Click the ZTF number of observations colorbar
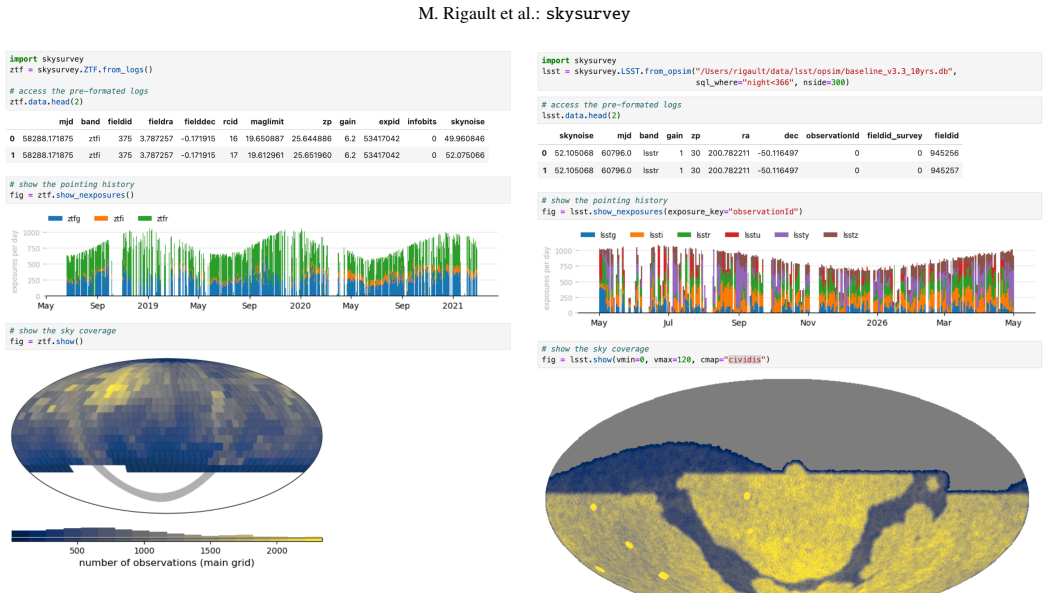 tap(166, 535)
